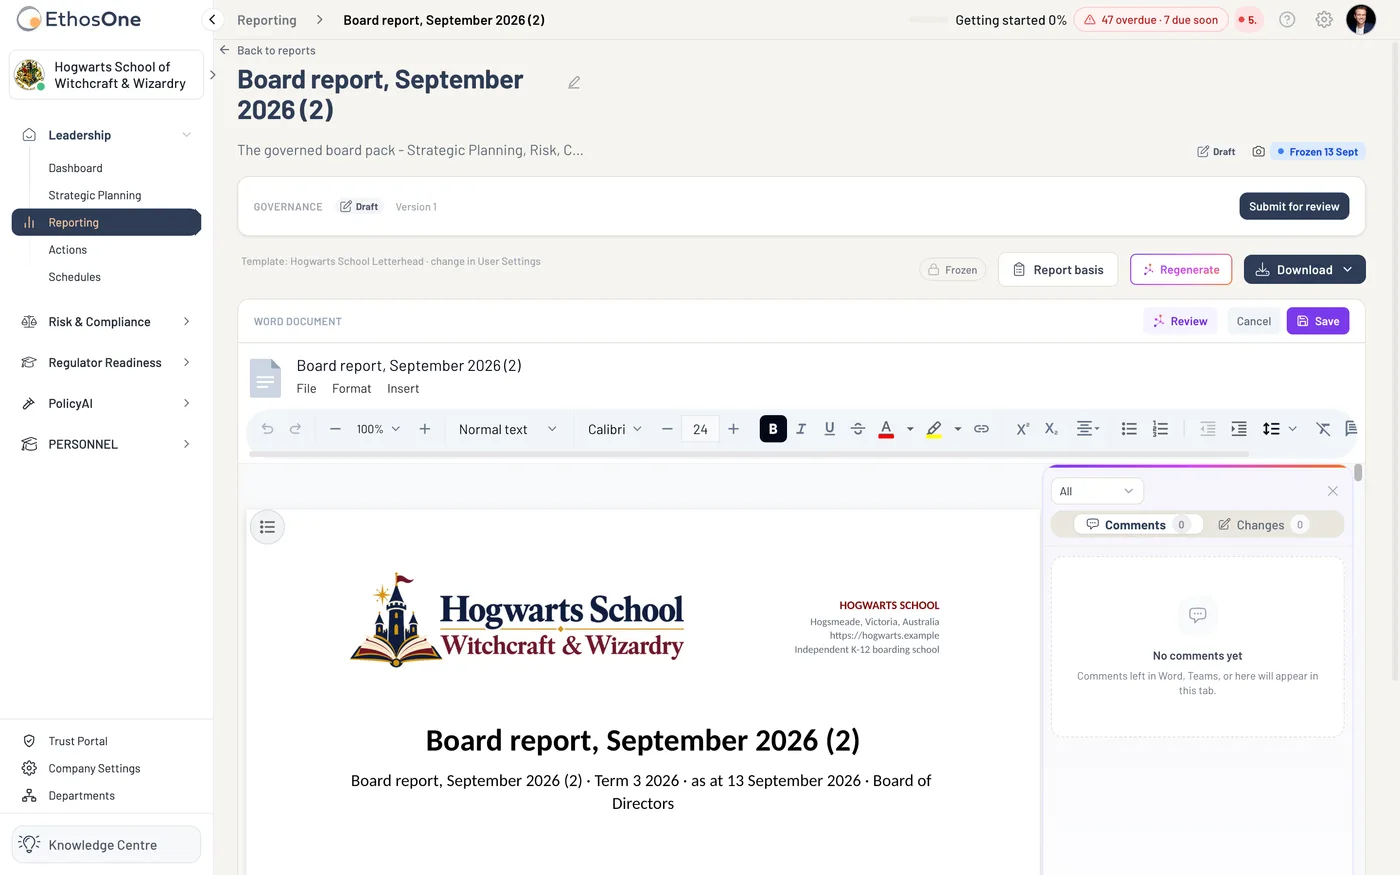Toggle strikethrough formatting
This screenshot has height=875, width=1400.
coord(857,429)
